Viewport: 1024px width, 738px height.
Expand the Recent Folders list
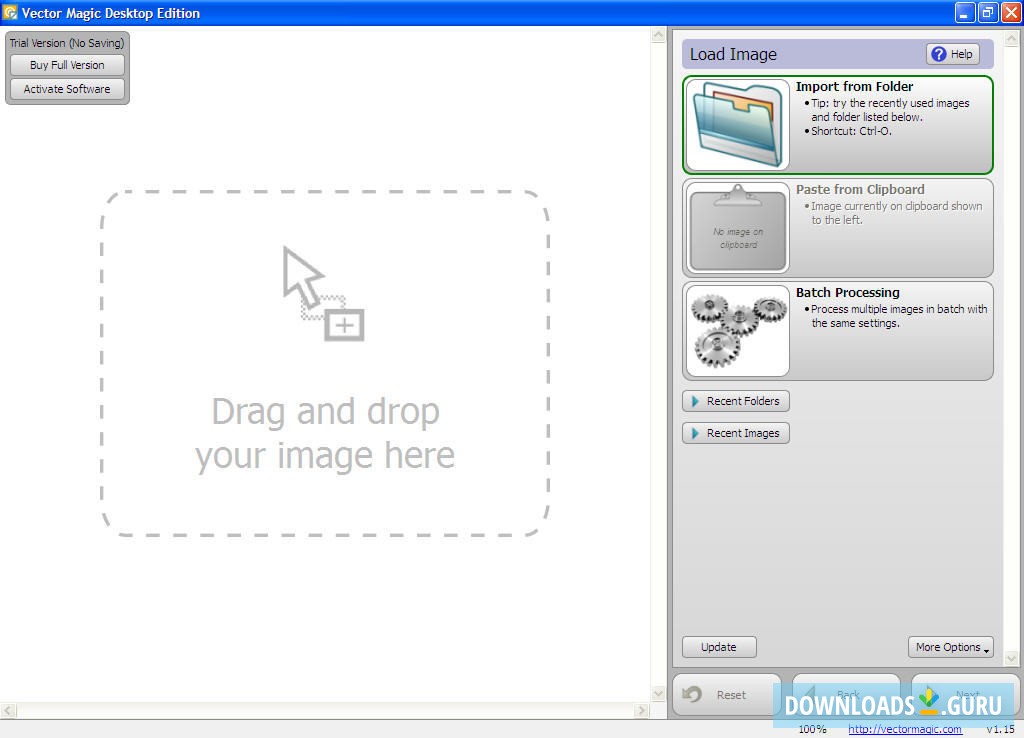(x=735, y=401)
